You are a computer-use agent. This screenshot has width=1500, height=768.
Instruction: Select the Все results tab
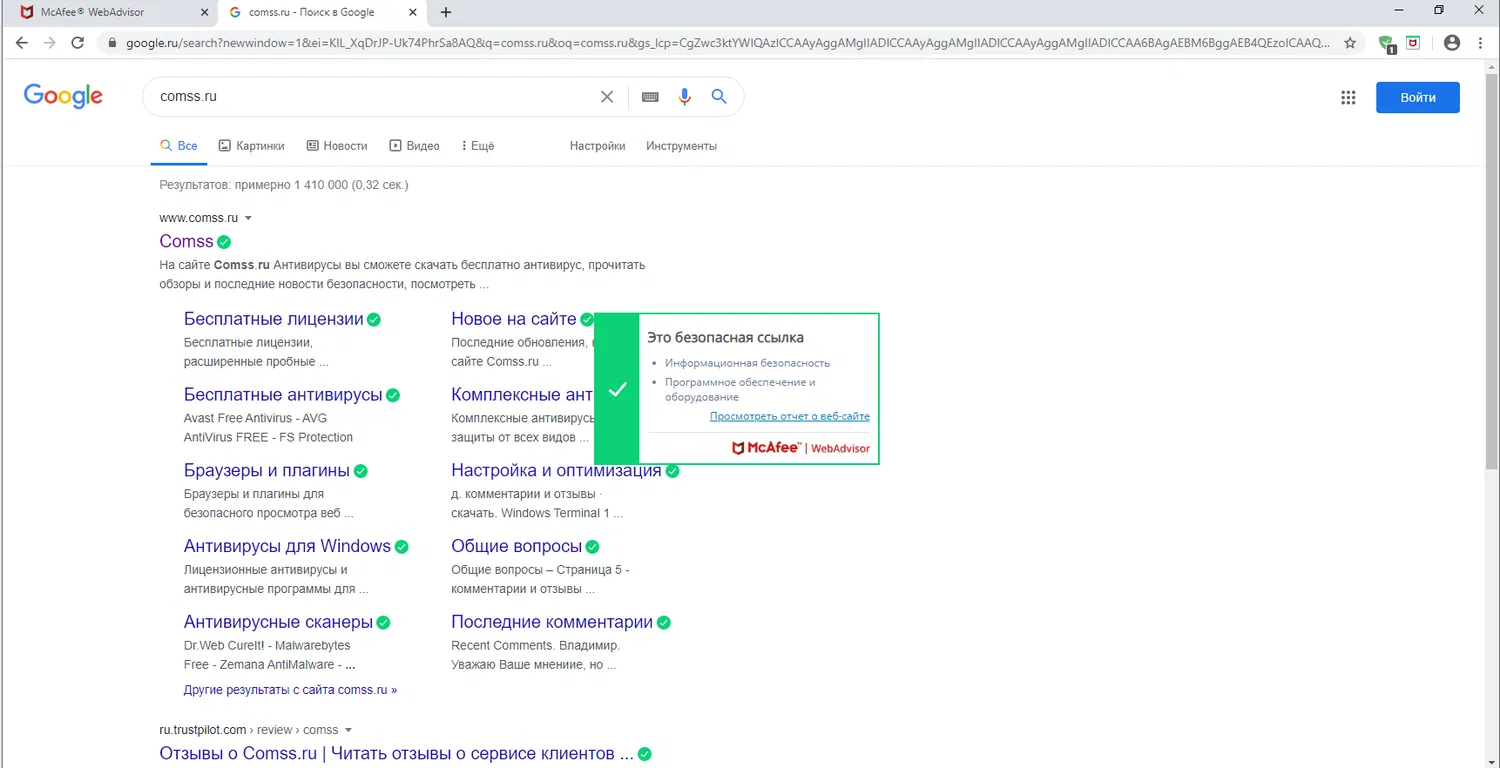coord(179,146)
